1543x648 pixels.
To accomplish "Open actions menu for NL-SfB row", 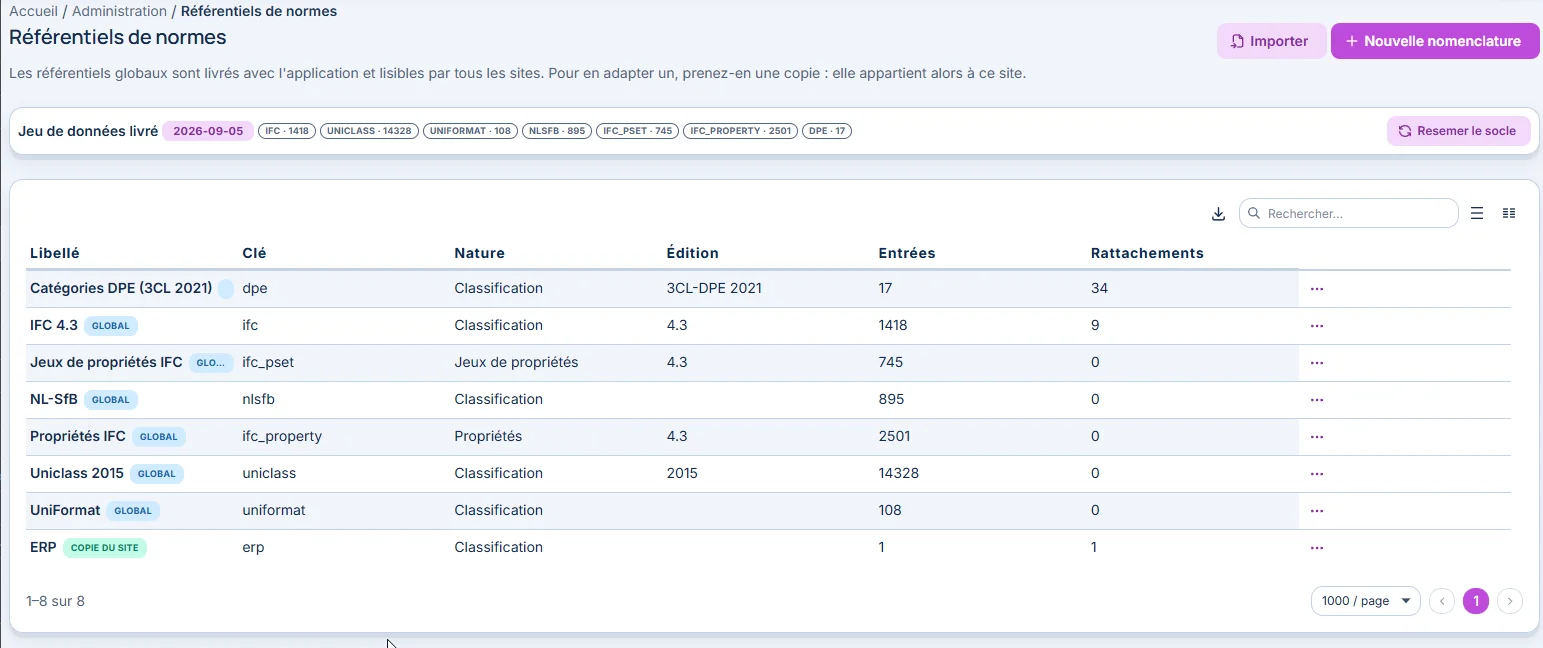I will [1317, 400].
